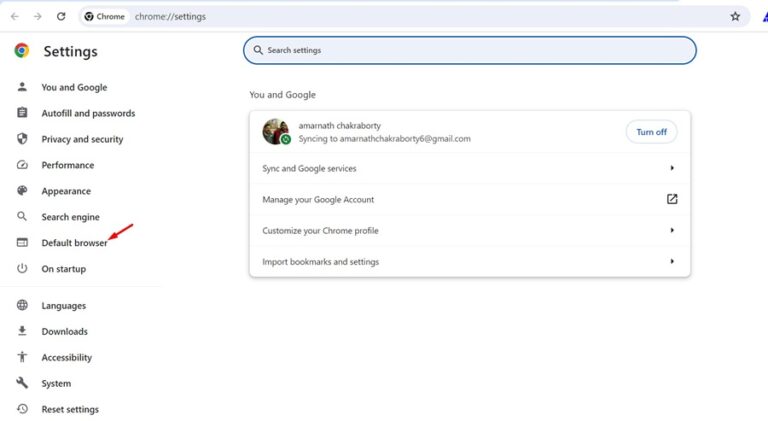Open On startup settings
Viewport: 768px width, 421px height.
(x=64, y=269)
